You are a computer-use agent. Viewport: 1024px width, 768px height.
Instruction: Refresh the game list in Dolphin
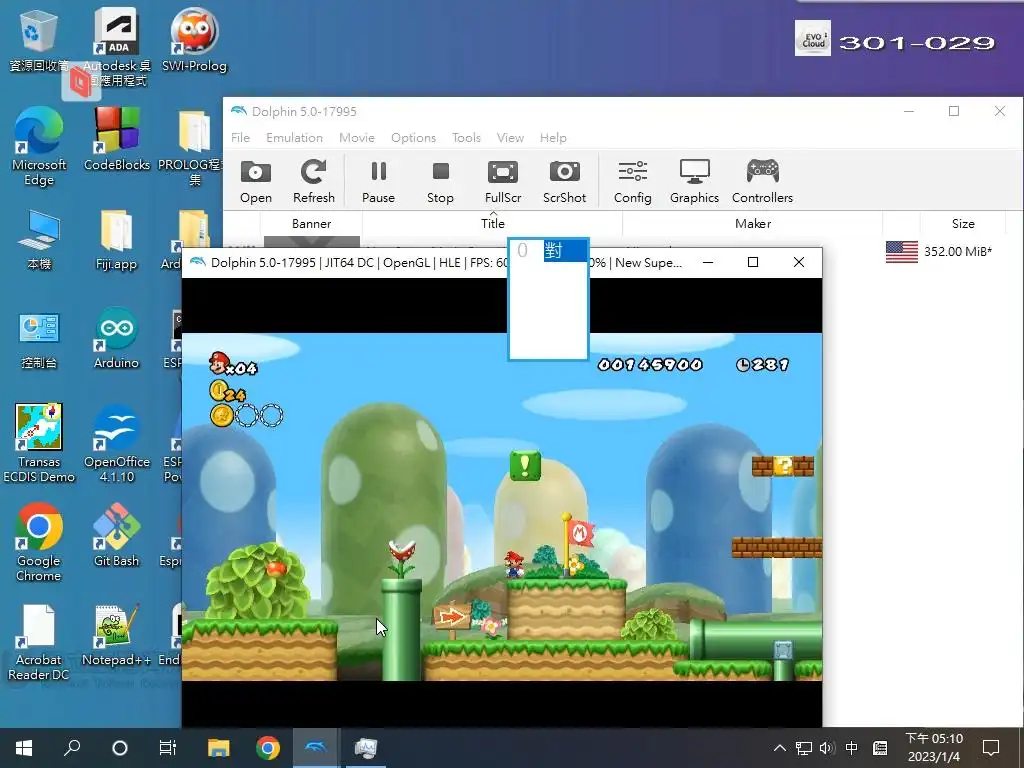coord(313,182)
